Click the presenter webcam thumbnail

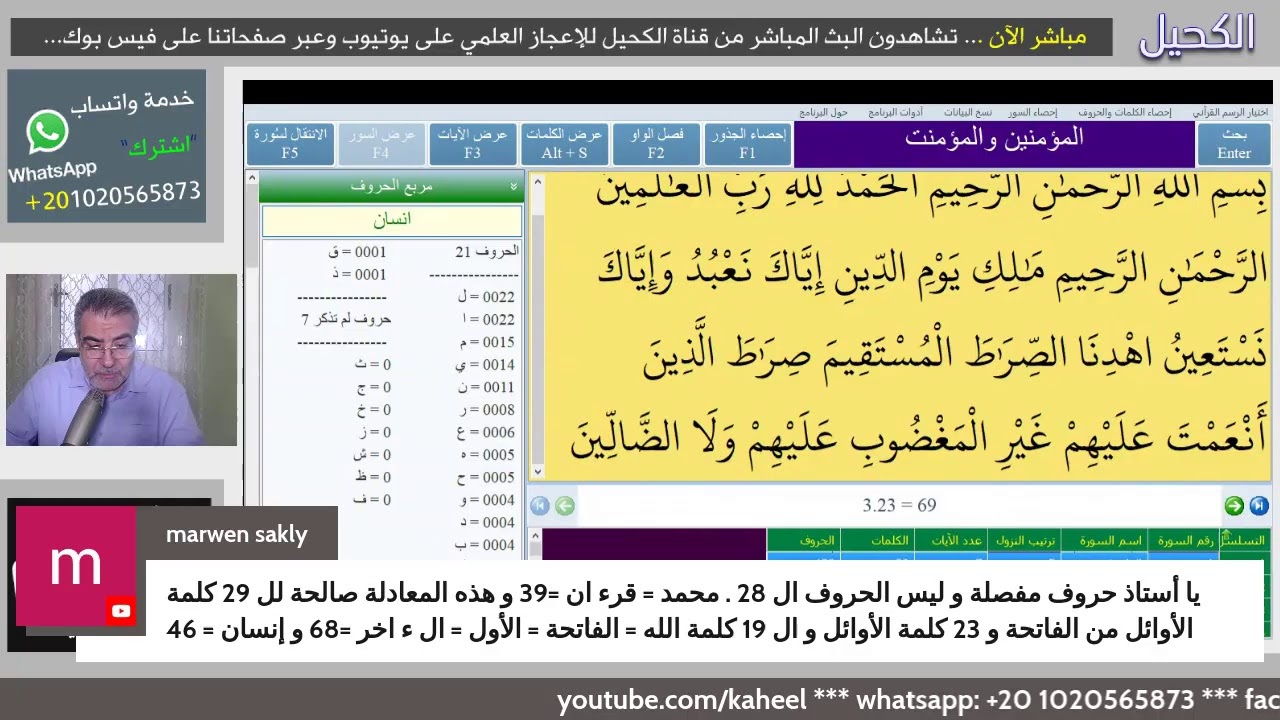[x=121, y=360]
